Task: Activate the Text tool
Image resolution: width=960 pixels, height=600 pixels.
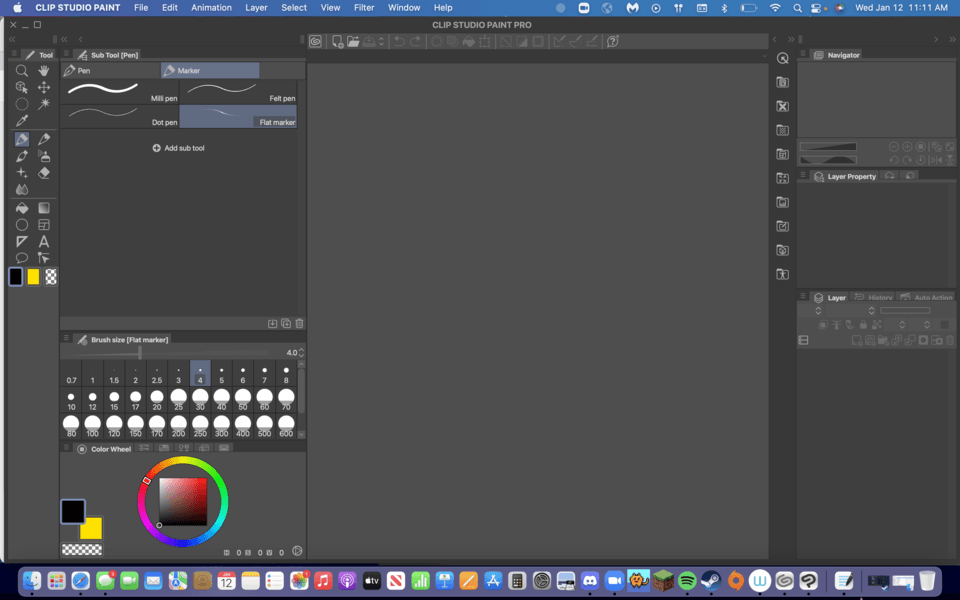Action: coord(43,241)
